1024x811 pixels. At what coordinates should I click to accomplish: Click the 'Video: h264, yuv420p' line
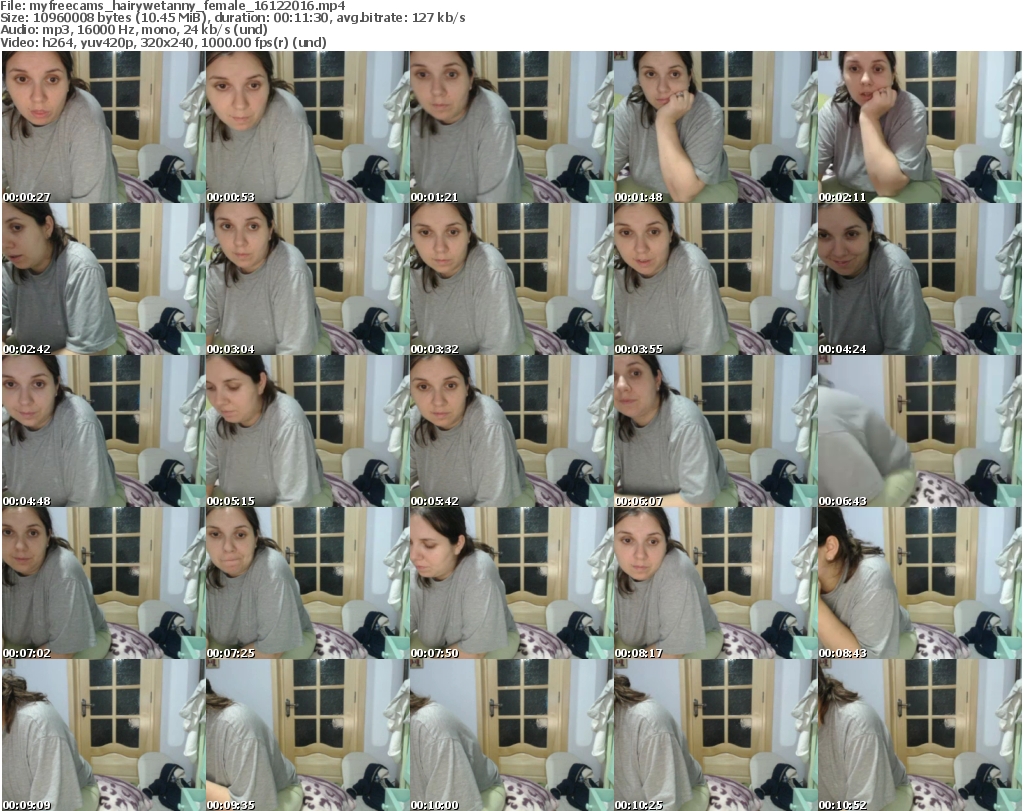(163, 42)
